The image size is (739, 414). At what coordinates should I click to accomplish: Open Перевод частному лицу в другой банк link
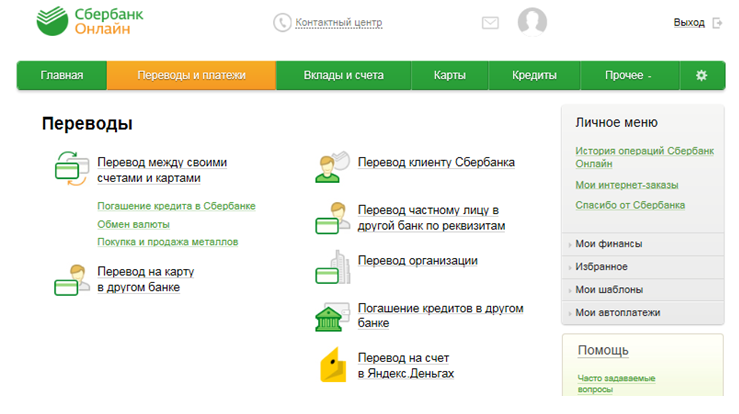click(x=431, y=218)
